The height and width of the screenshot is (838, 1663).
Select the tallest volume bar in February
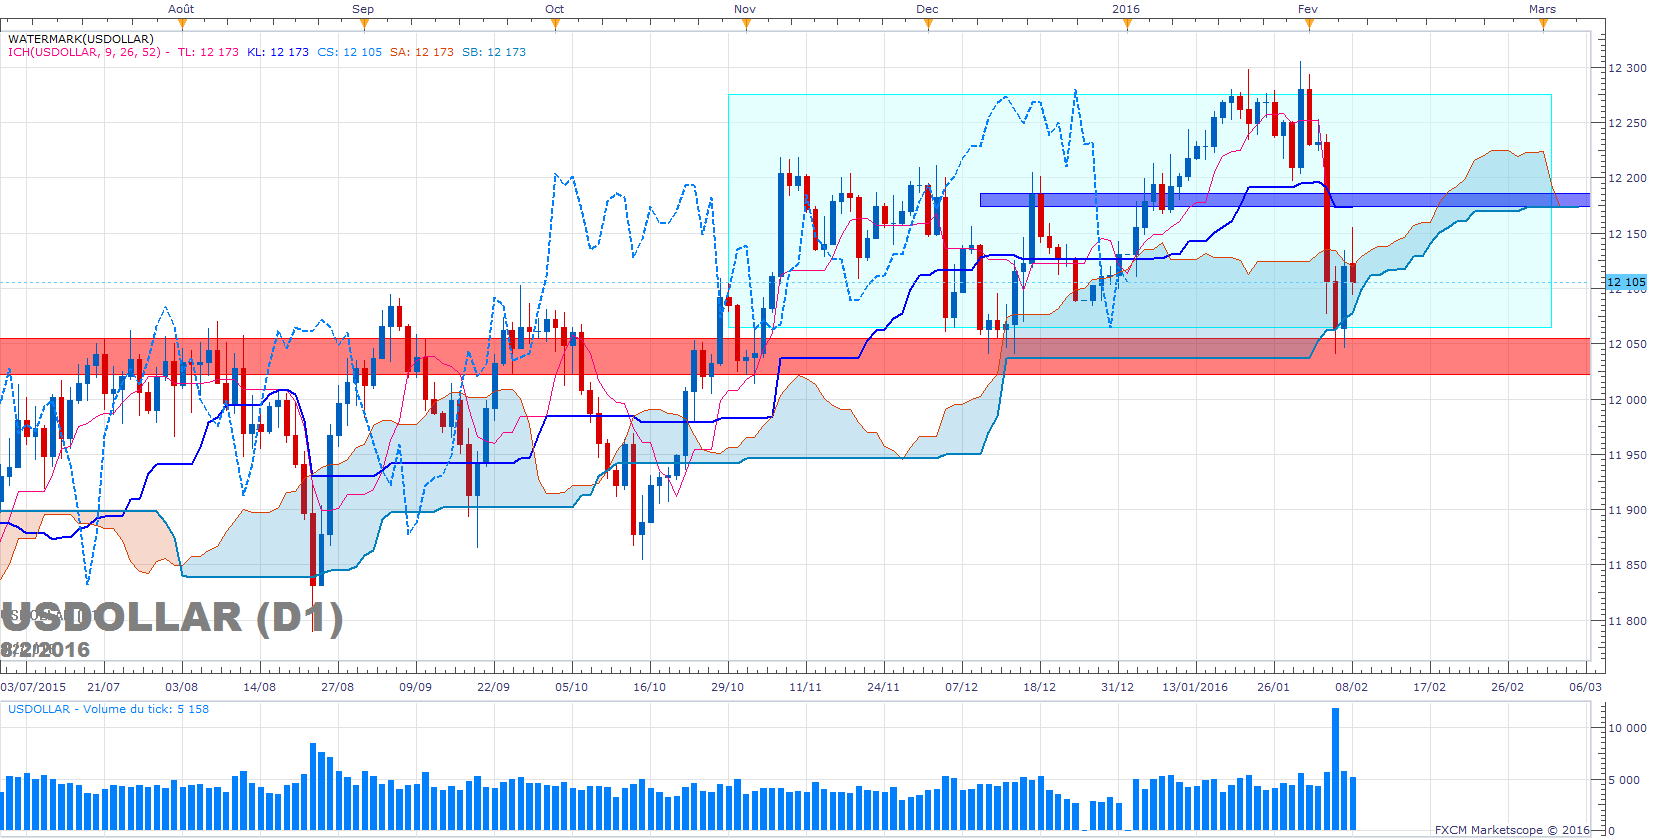(1335, 769)
